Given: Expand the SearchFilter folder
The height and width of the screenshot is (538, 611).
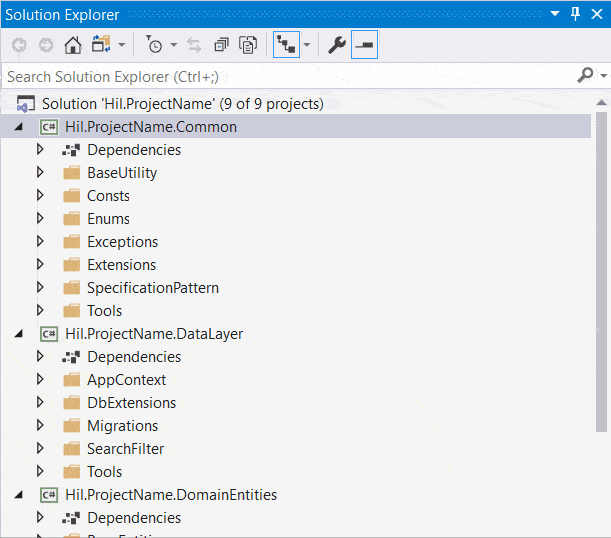Looking at the screenshot, I should tap(40, 448).
